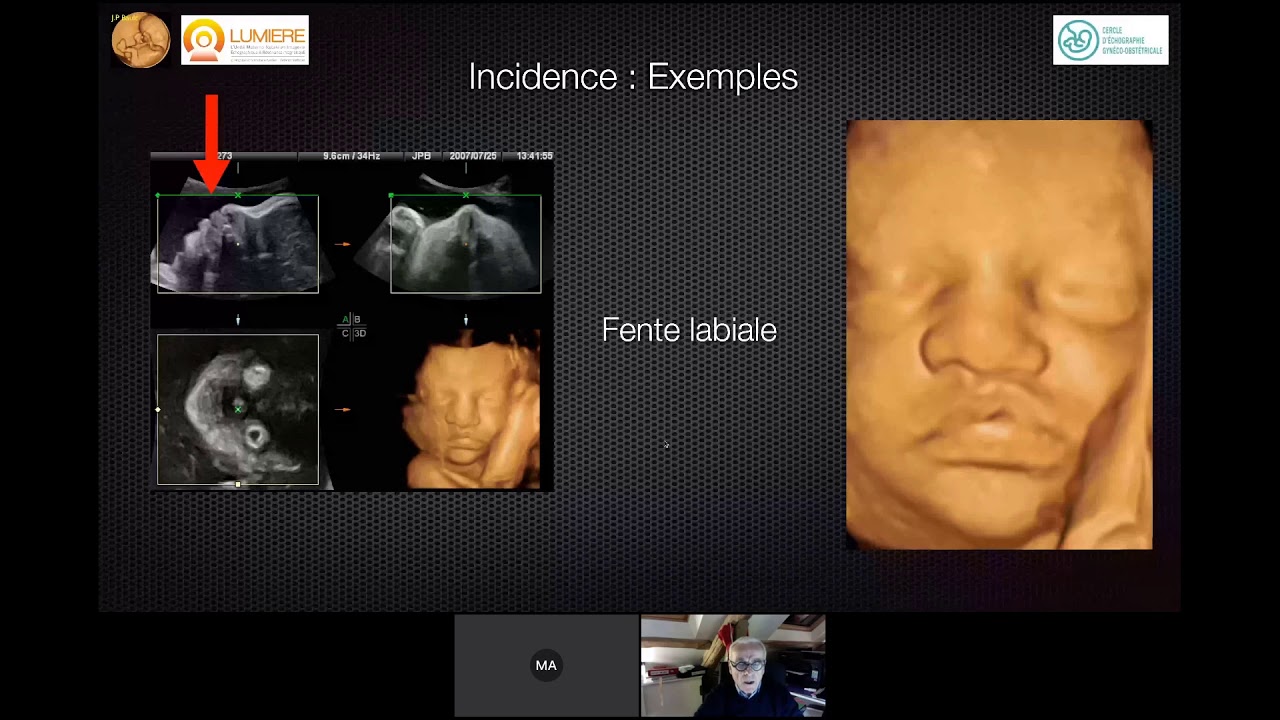Screen dimensions: 1280x720
Task: Select the axial ultrasound pane showing orbits
Action: tap(238, 410)
